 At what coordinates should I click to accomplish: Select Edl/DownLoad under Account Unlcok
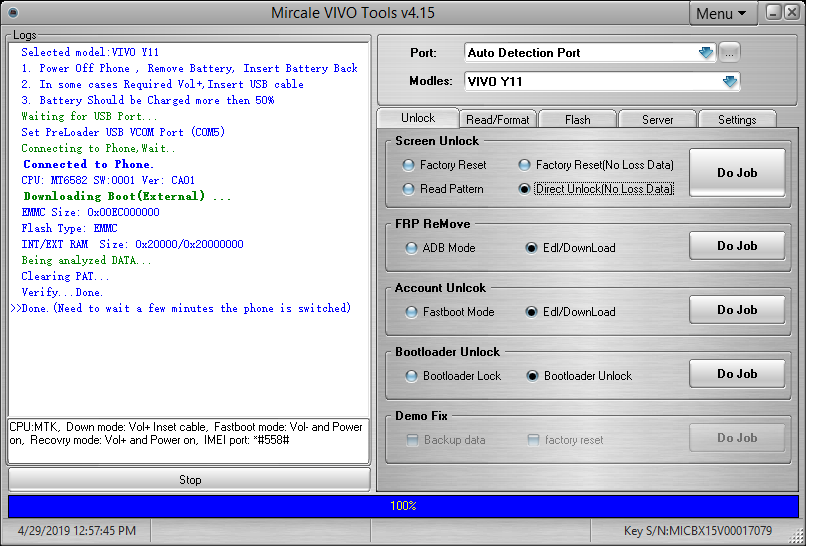pyautogui.click(x=570, y=312)
